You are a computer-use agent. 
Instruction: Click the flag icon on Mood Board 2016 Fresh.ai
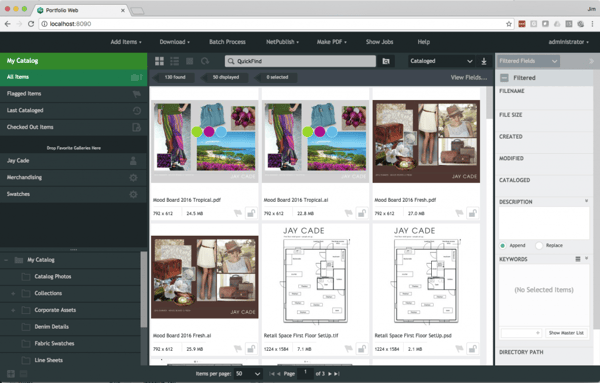pyautogui.click(x=238, y=349)
